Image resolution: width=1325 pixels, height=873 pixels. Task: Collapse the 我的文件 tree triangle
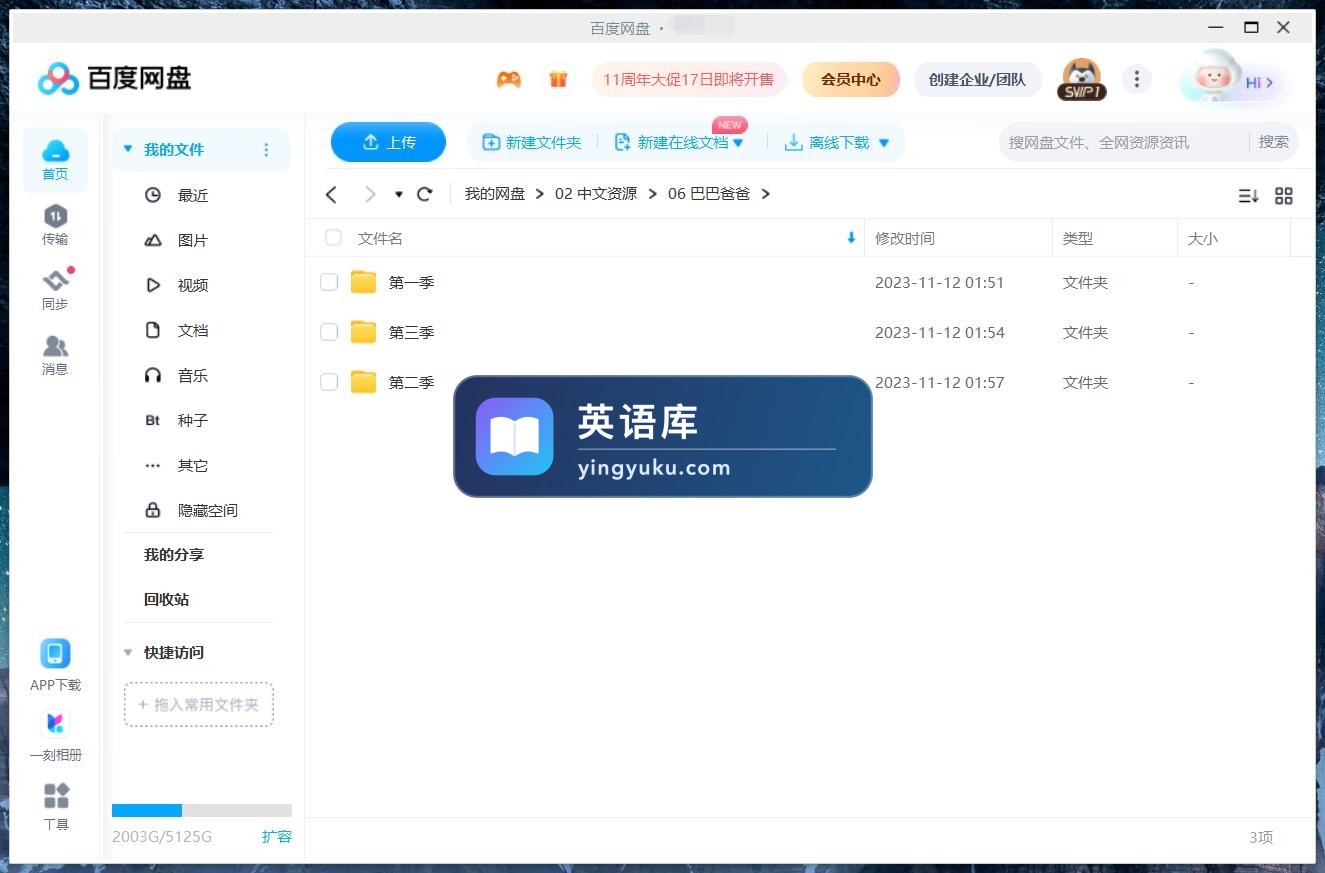click(127, 149)
